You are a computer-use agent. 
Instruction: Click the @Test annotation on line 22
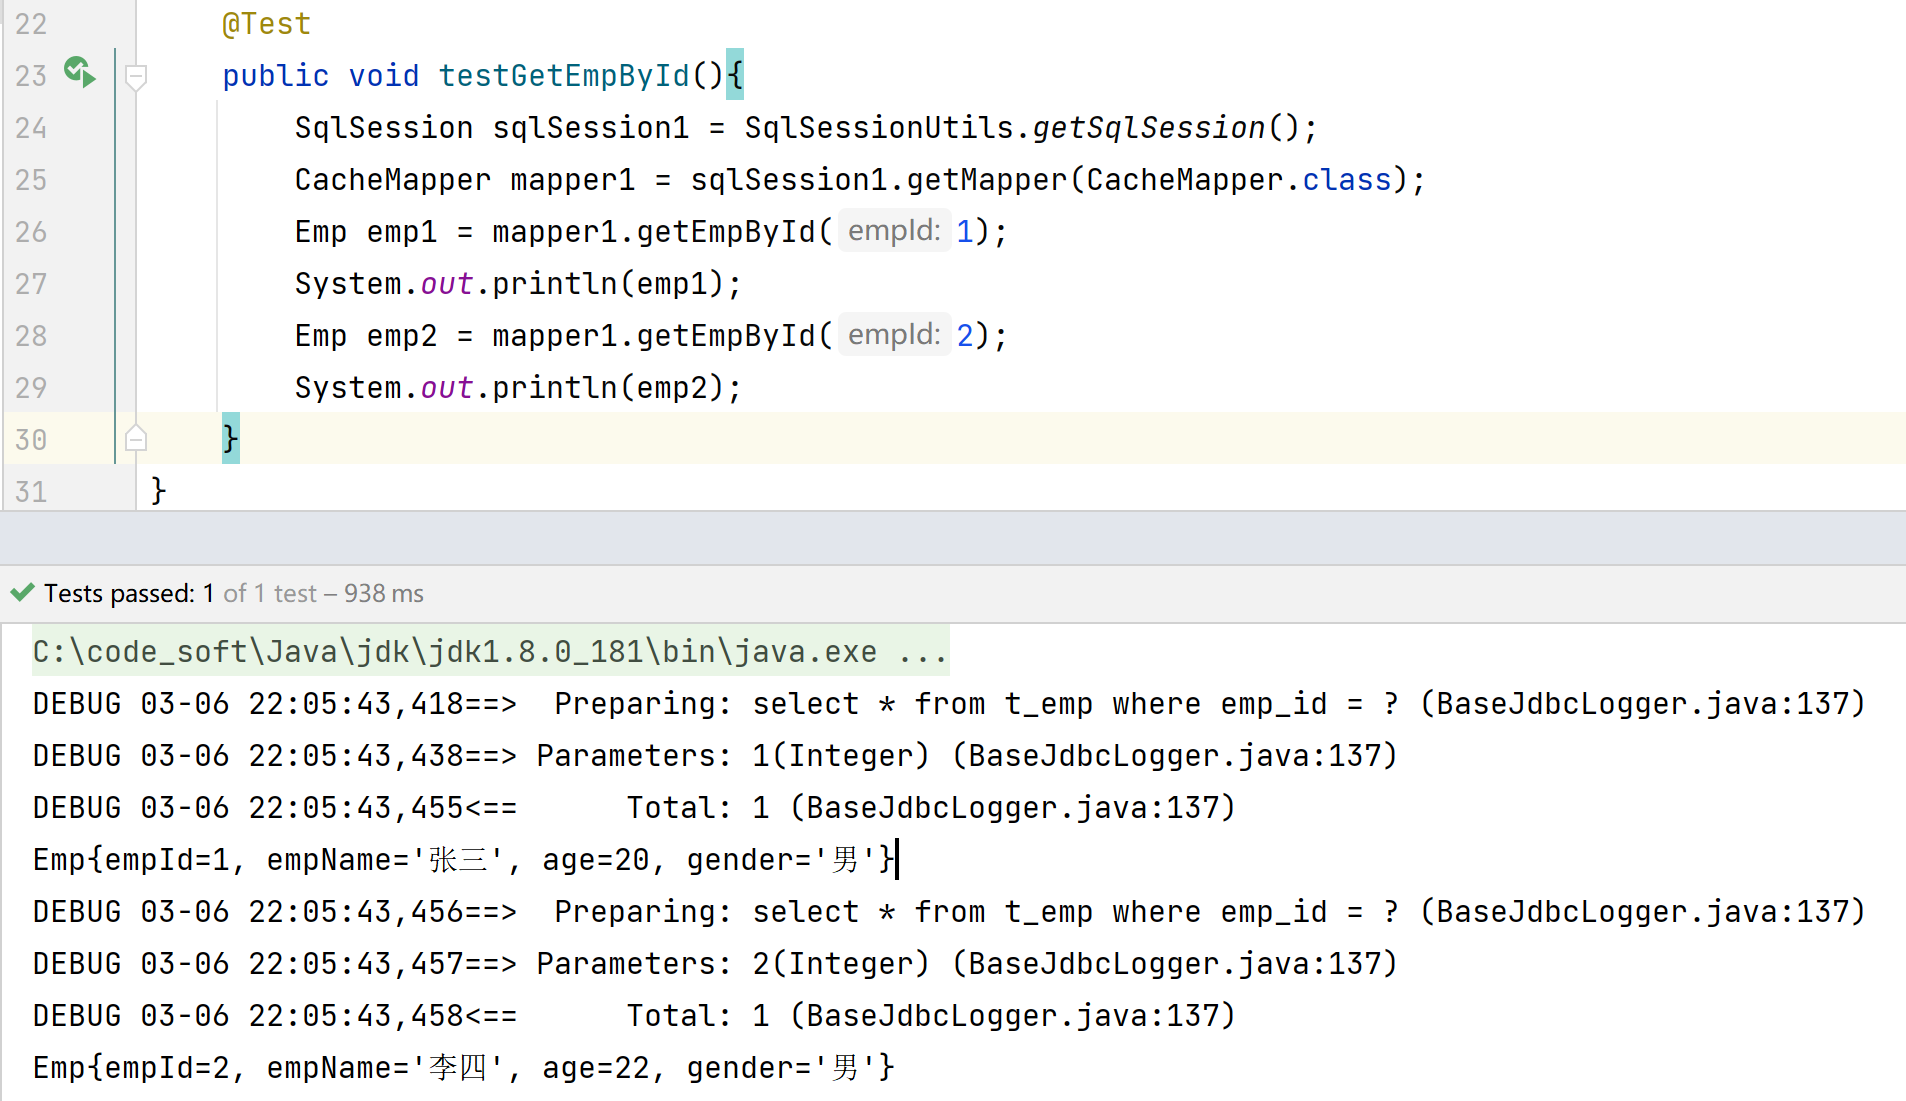266,23
